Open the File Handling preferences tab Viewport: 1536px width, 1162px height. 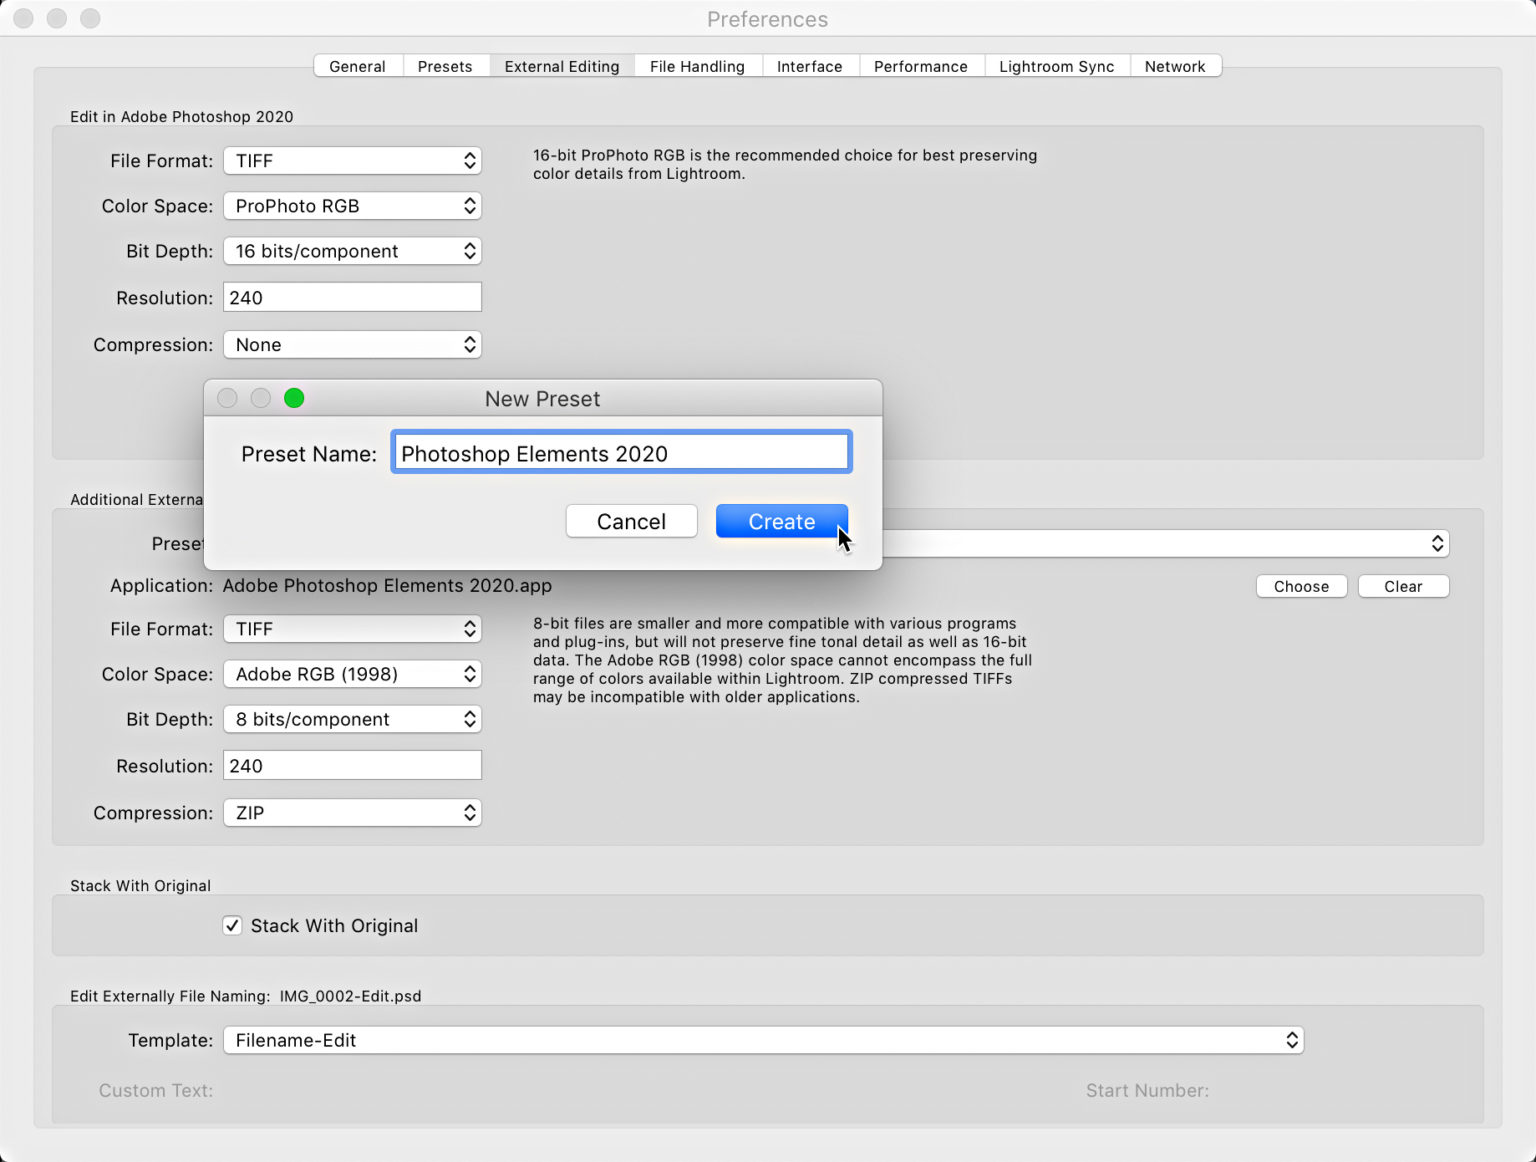[697, 65]
